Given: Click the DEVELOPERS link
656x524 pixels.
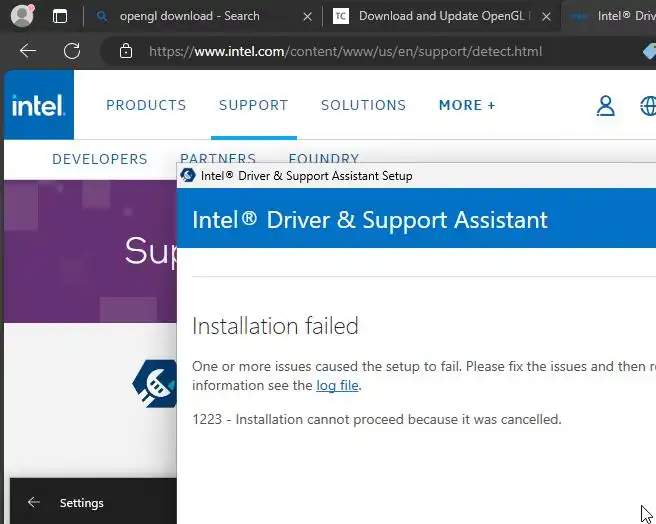Looking at the screenshot, I should [x=99, y=159].
